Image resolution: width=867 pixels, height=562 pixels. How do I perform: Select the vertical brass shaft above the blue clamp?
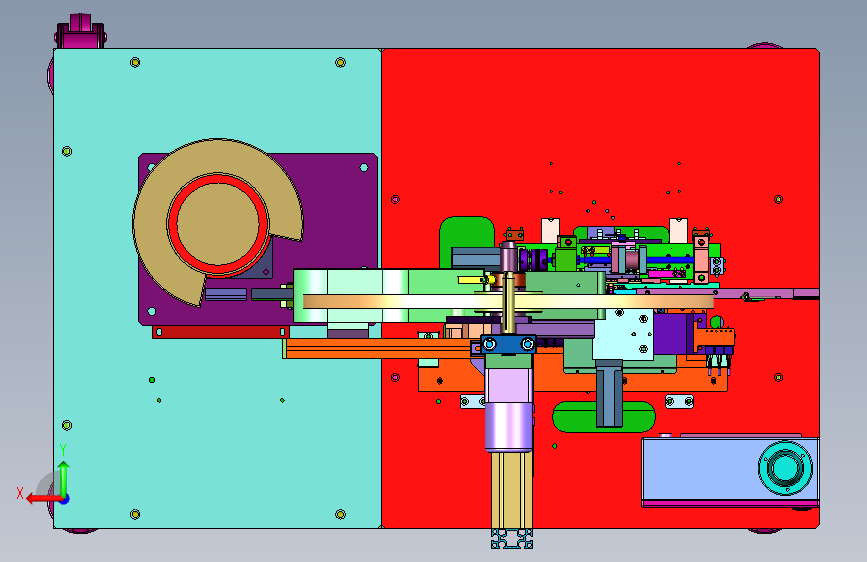pyautogui.click(x=509, y=301)
